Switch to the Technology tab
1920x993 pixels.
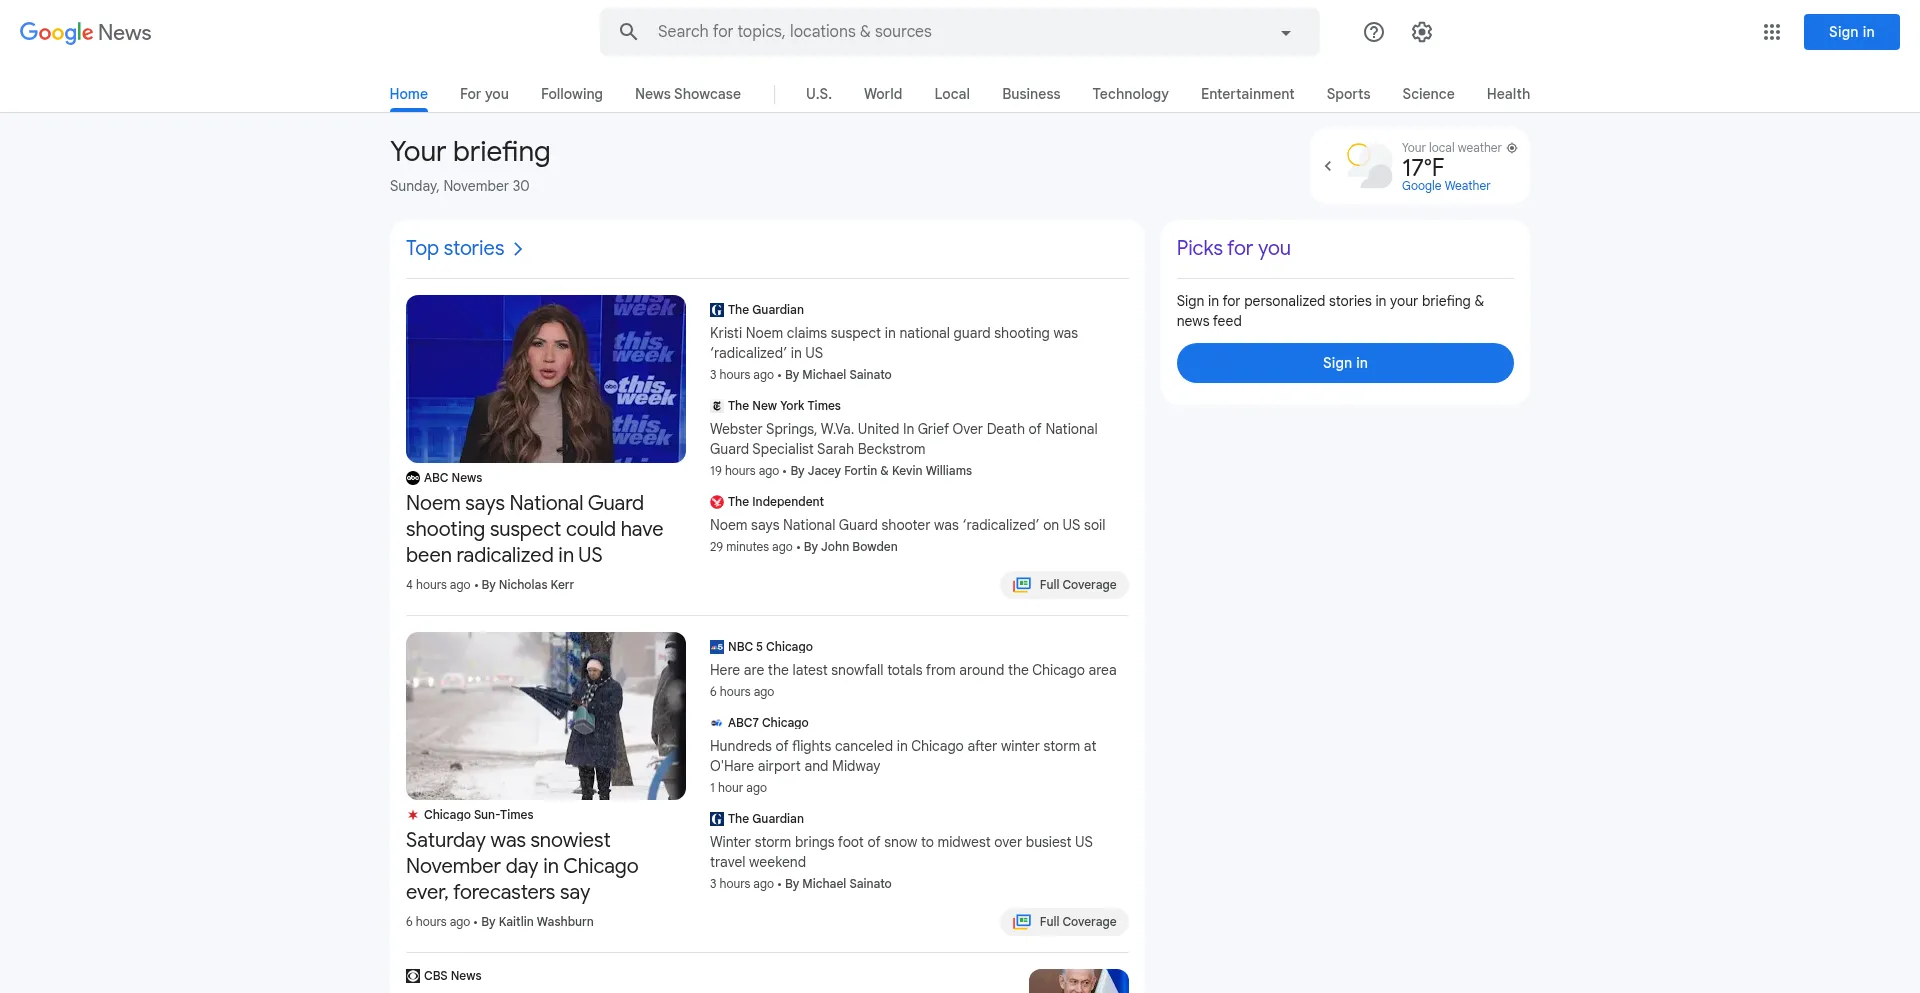[x=1130, y=94]
